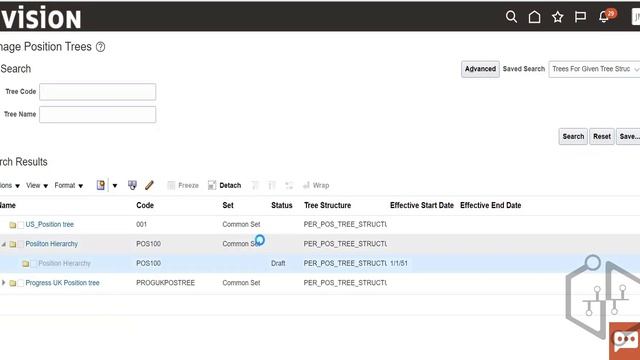The height and width of the screenshot is (360, 640).
Task: Click the Effective Start Date column header
Action: 422,205
